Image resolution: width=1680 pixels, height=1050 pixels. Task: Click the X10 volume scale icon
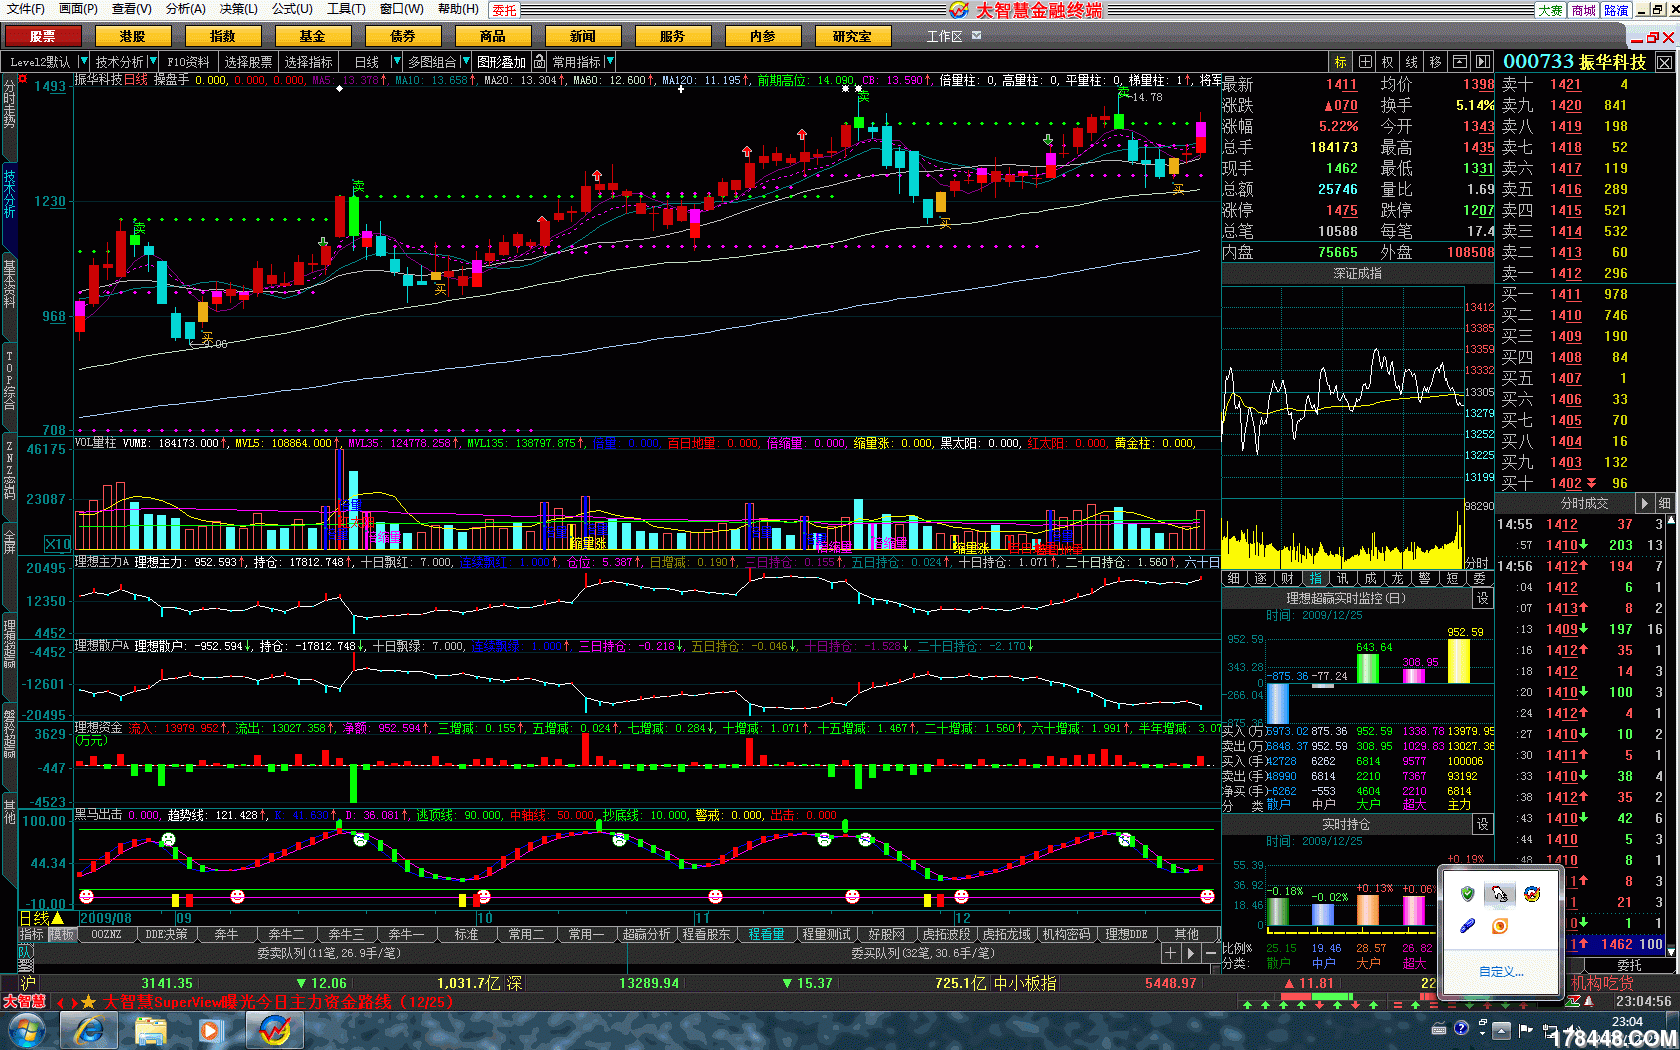point(58,544)
